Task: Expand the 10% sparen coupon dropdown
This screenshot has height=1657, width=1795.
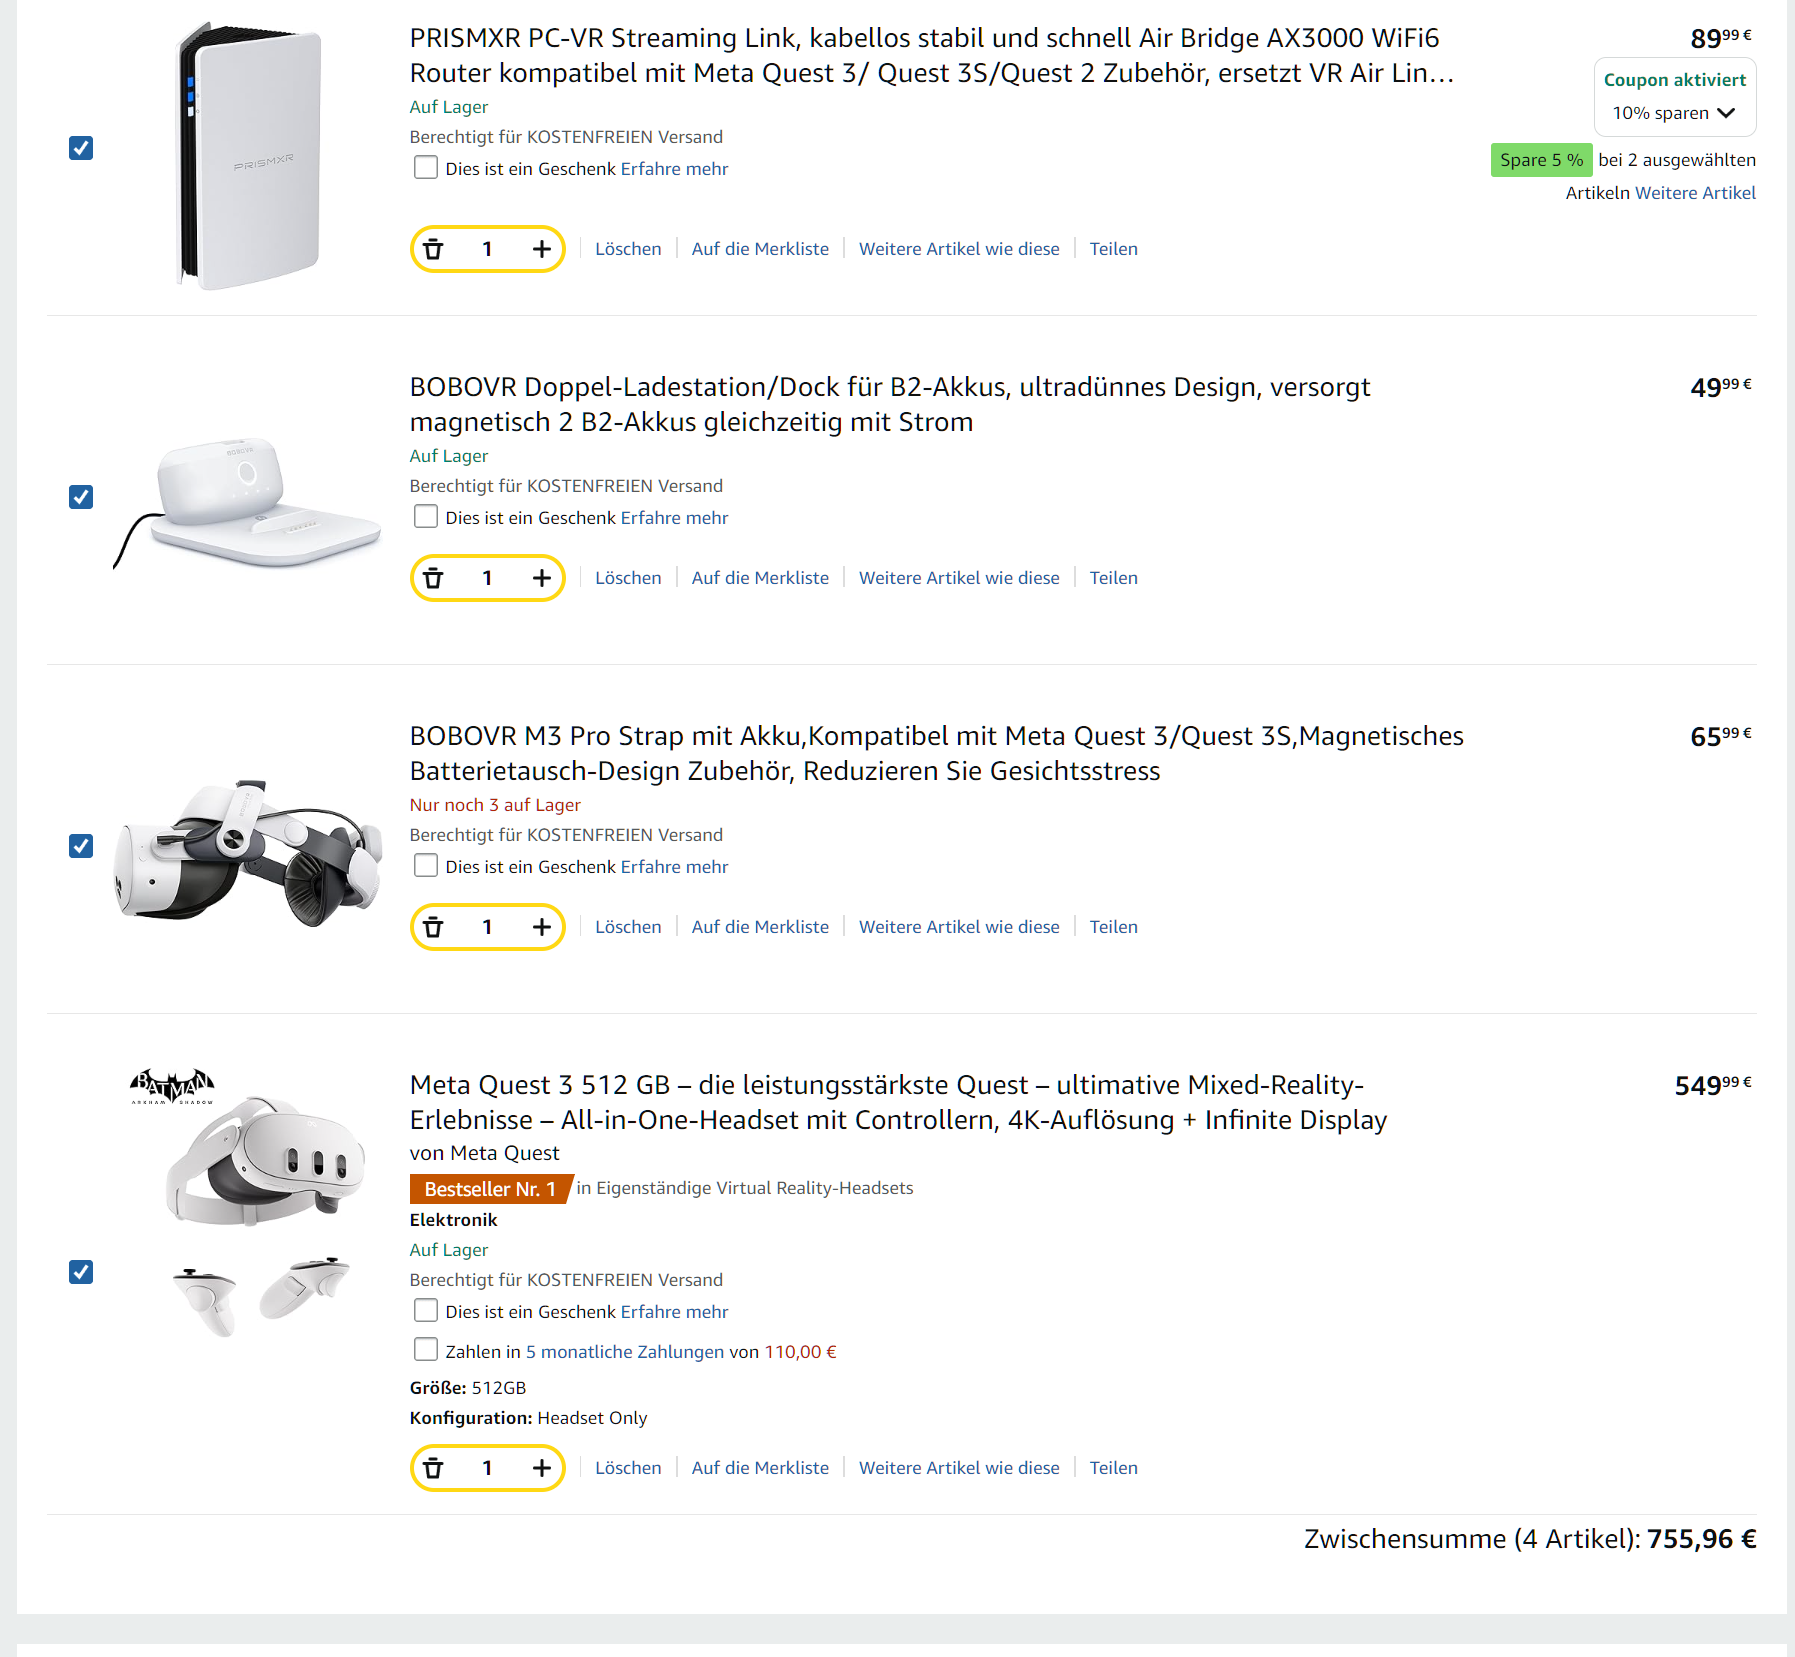Action: click(x=1673, y=113)
